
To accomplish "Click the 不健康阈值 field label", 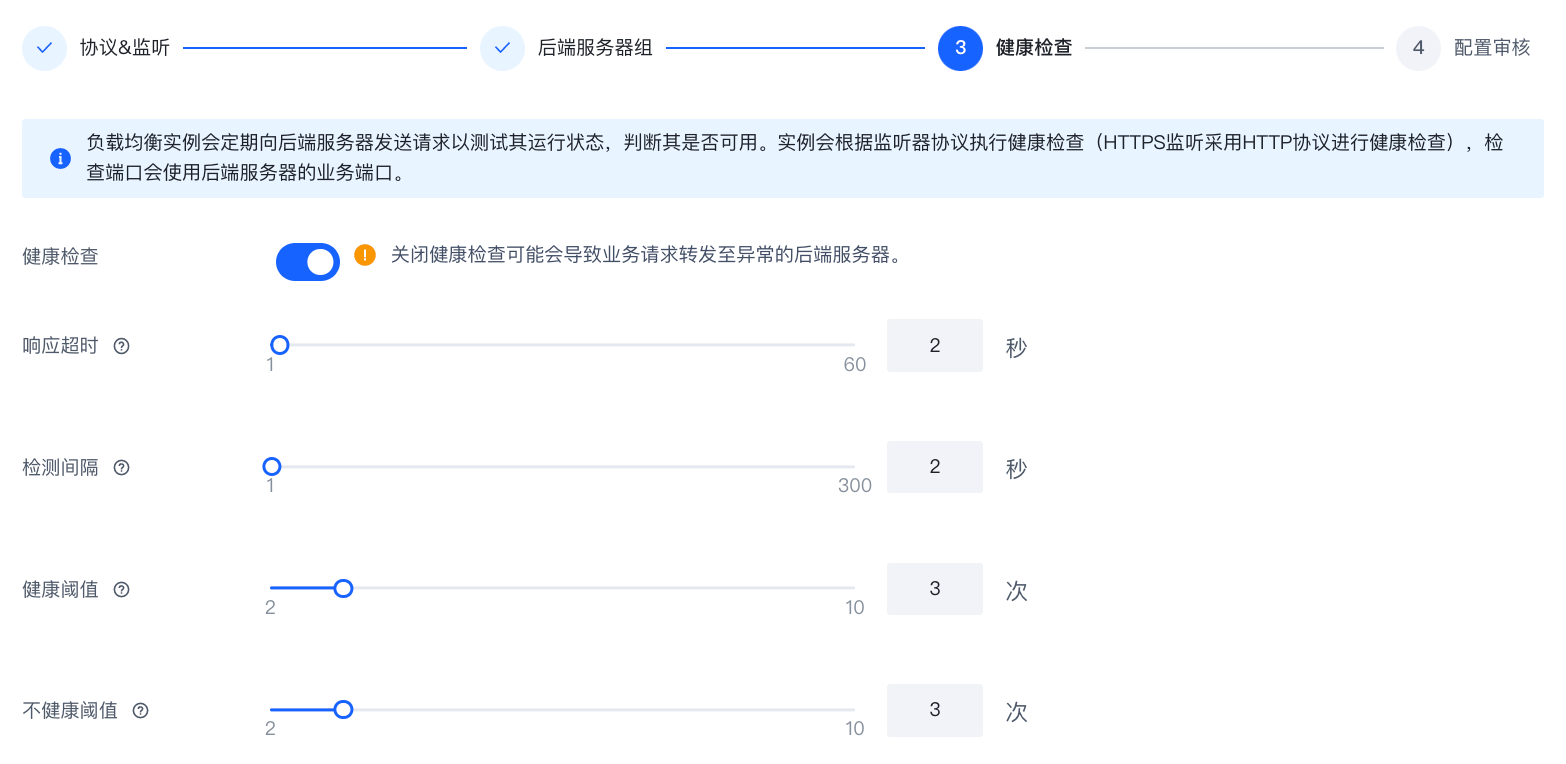I will pos(70,710).
